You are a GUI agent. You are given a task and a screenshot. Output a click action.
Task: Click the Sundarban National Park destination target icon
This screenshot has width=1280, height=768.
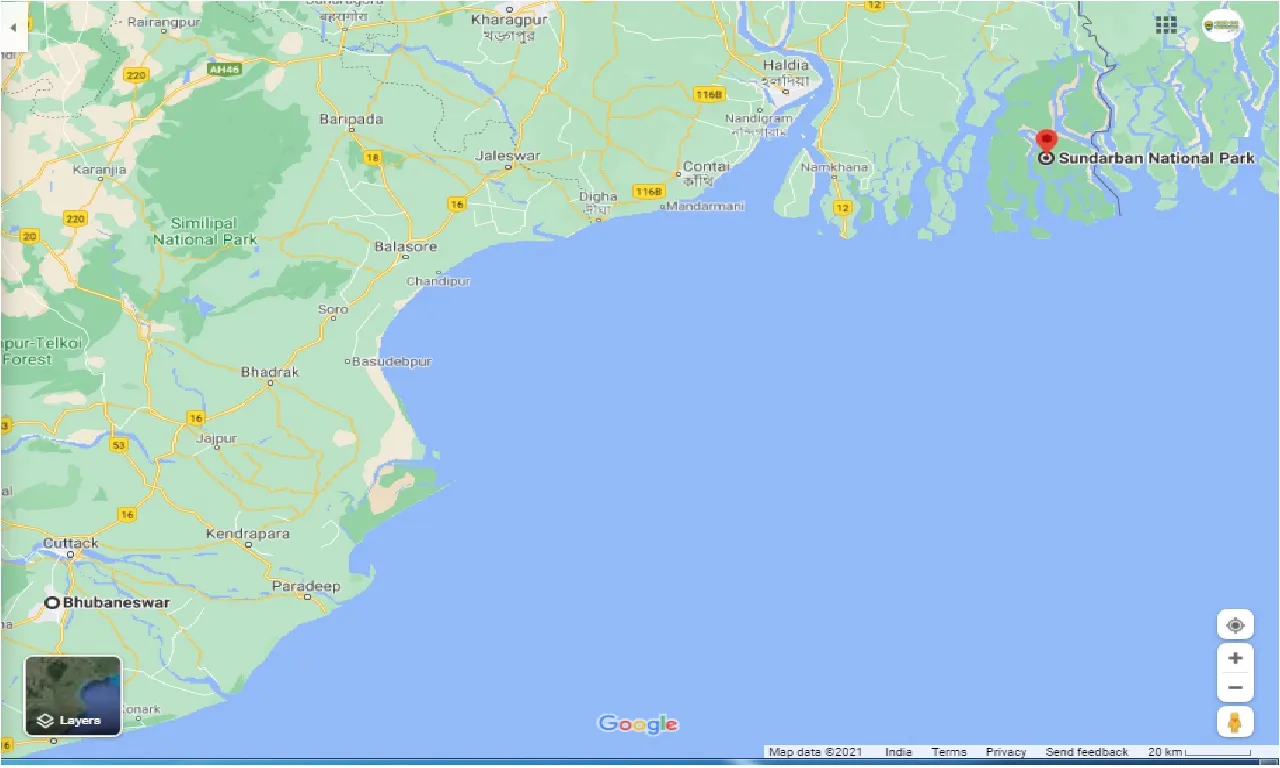pos(1046,158)
